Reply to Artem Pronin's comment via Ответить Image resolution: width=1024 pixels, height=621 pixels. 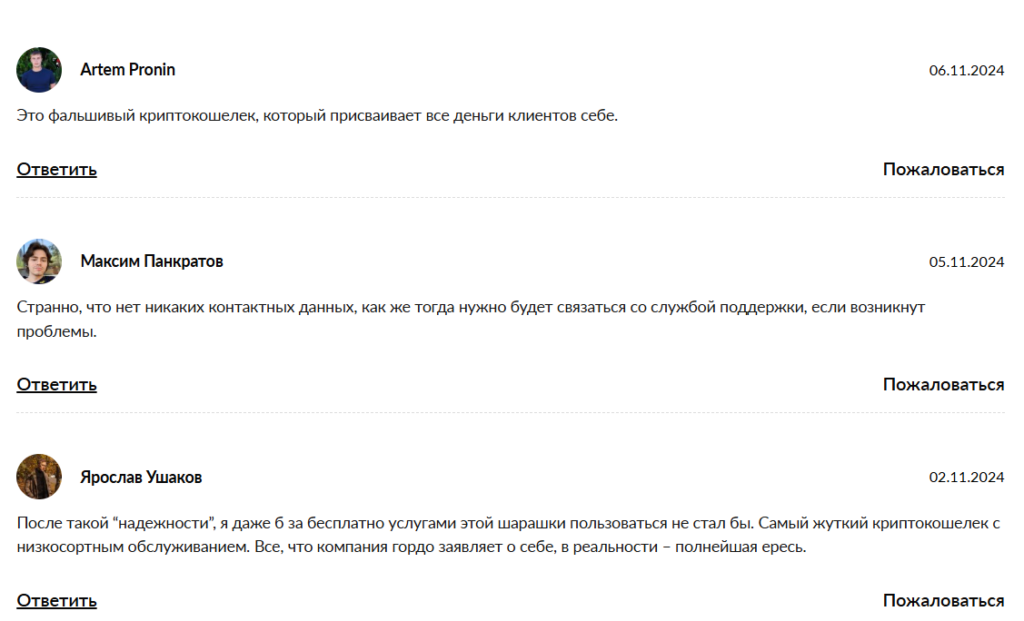click(57, 169)
